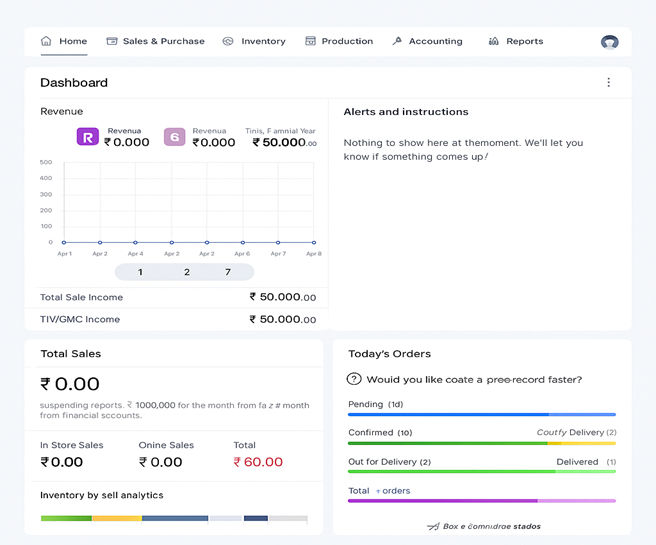Click the help question mark icon

[x=353, y=379]
